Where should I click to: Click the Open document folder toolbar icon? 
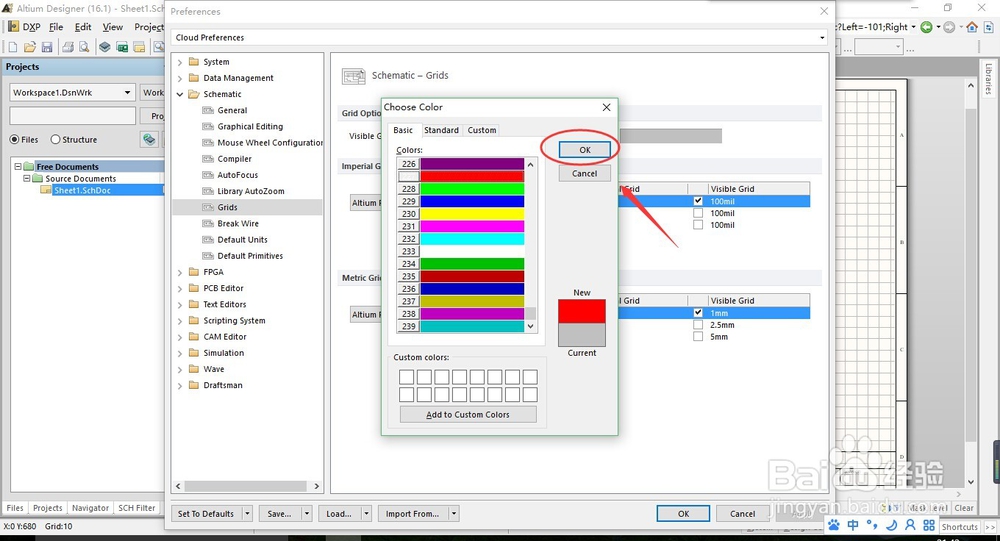(x=30, y=47)
